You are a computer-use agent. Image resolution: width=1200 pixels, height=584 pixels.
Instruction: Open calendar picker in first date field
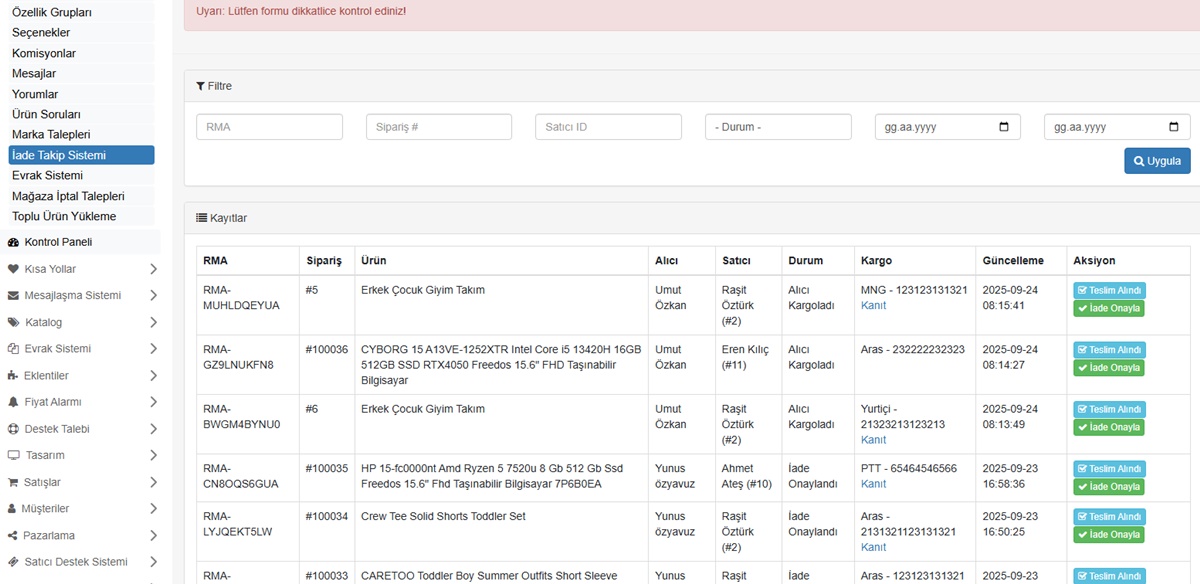tap(1004, 128)
